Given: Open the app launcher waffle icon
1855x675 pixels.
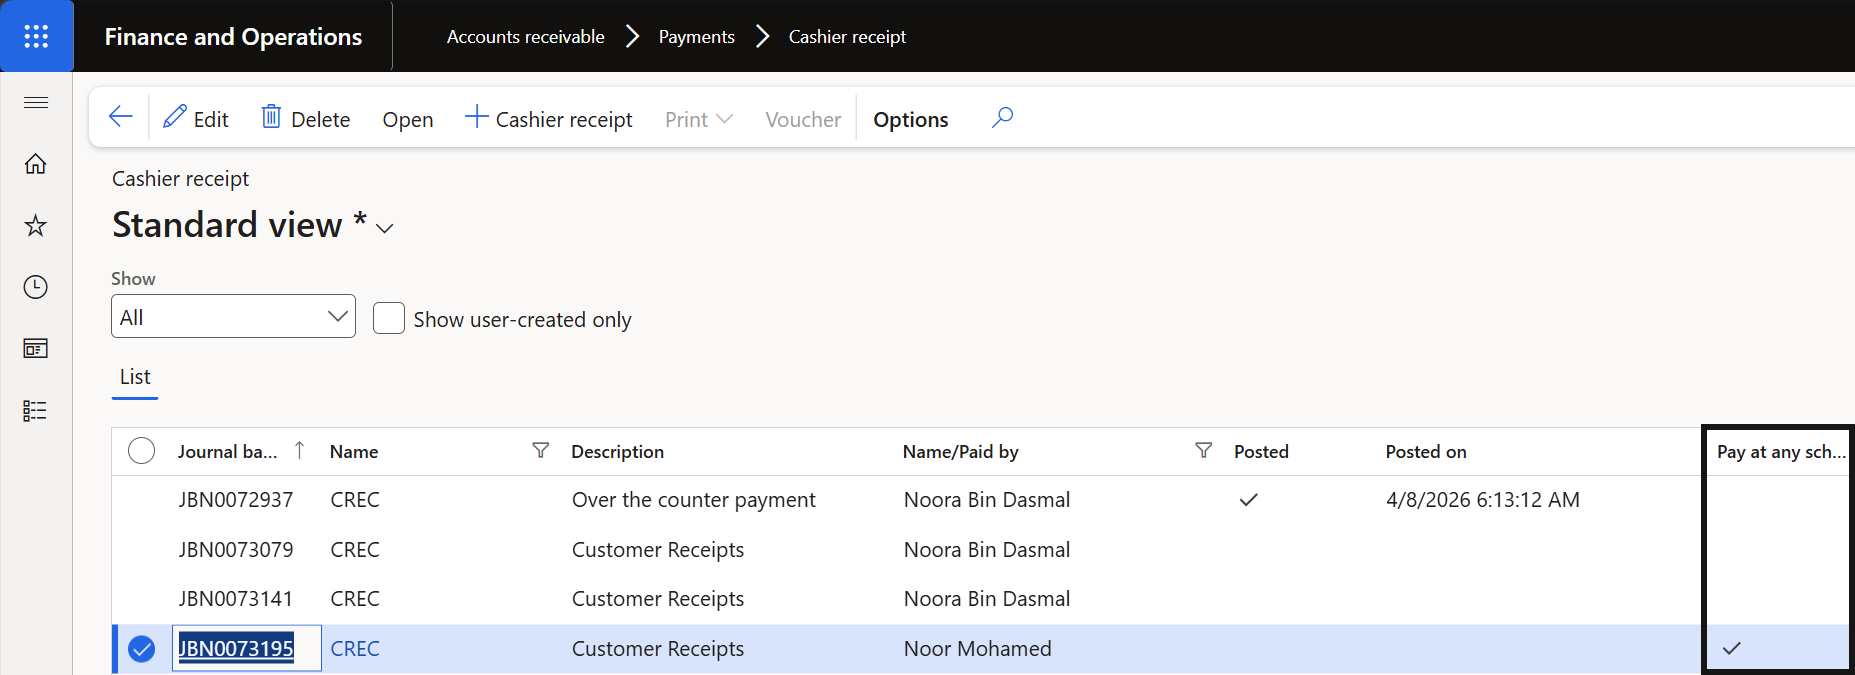Looking at the screenshot, I should pyautogui.click(x=36, y=37).
